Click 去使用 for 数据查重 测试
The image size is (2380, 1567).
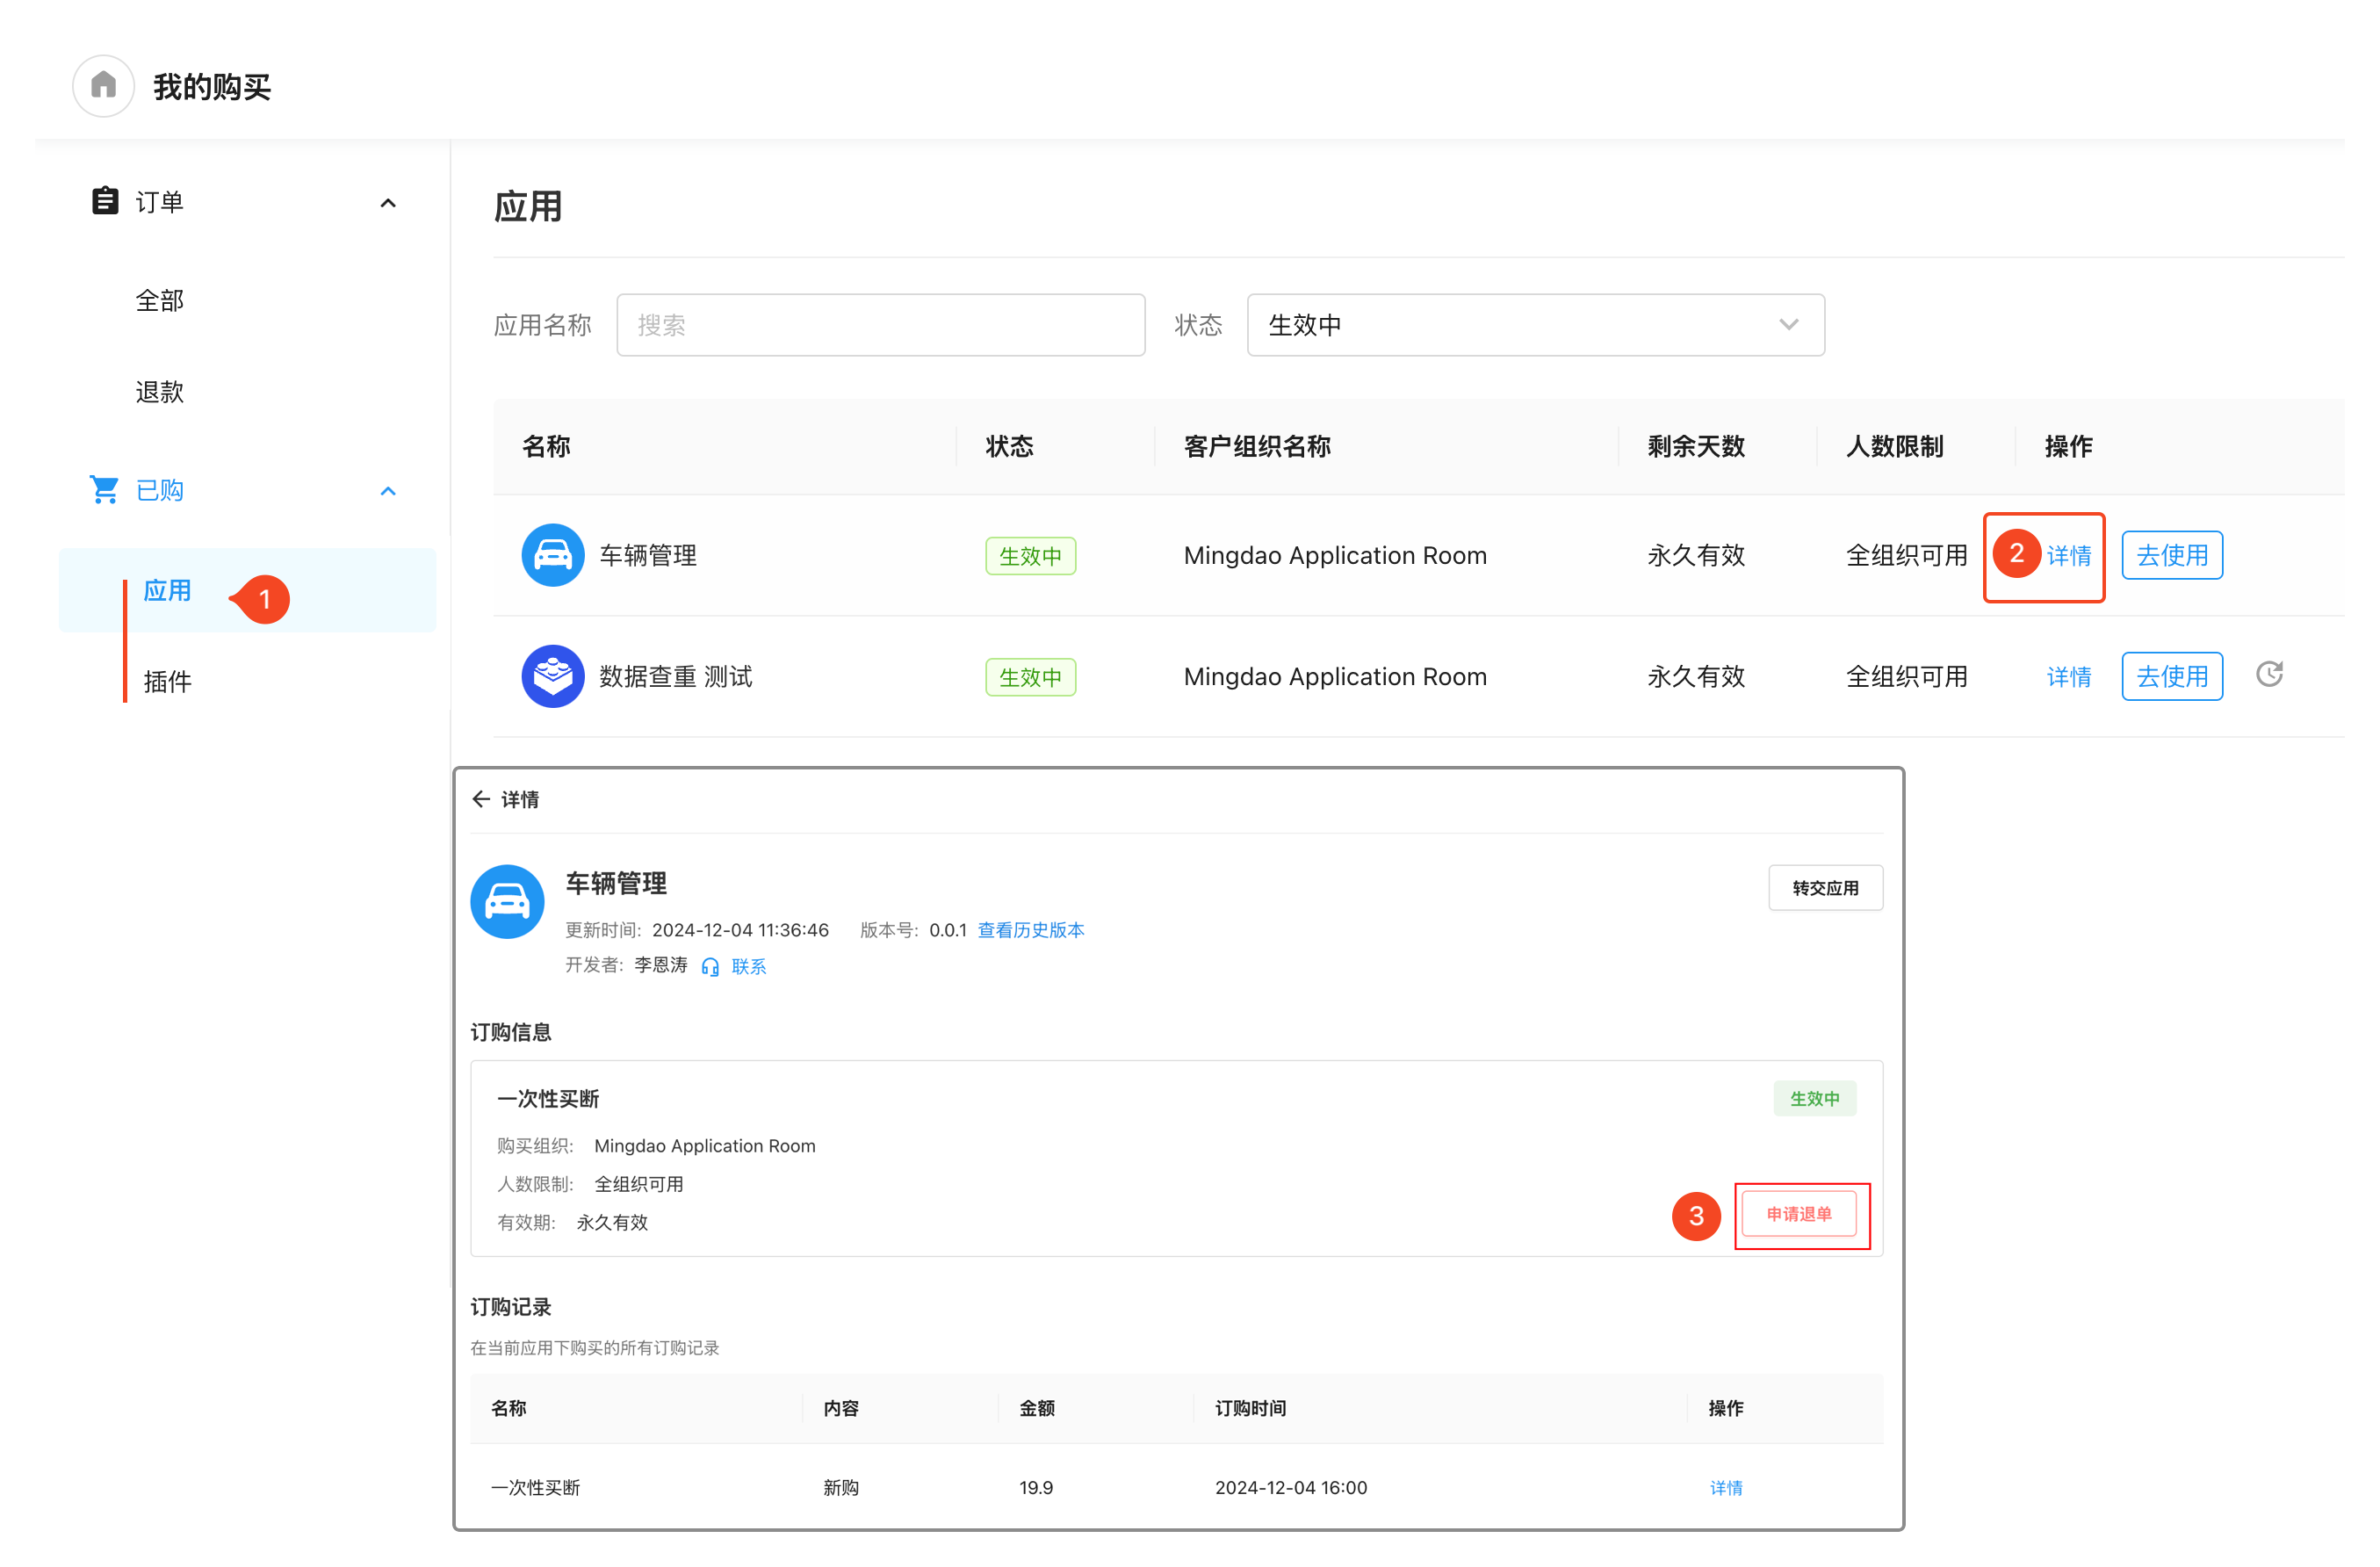click(x=2172, y=677)
